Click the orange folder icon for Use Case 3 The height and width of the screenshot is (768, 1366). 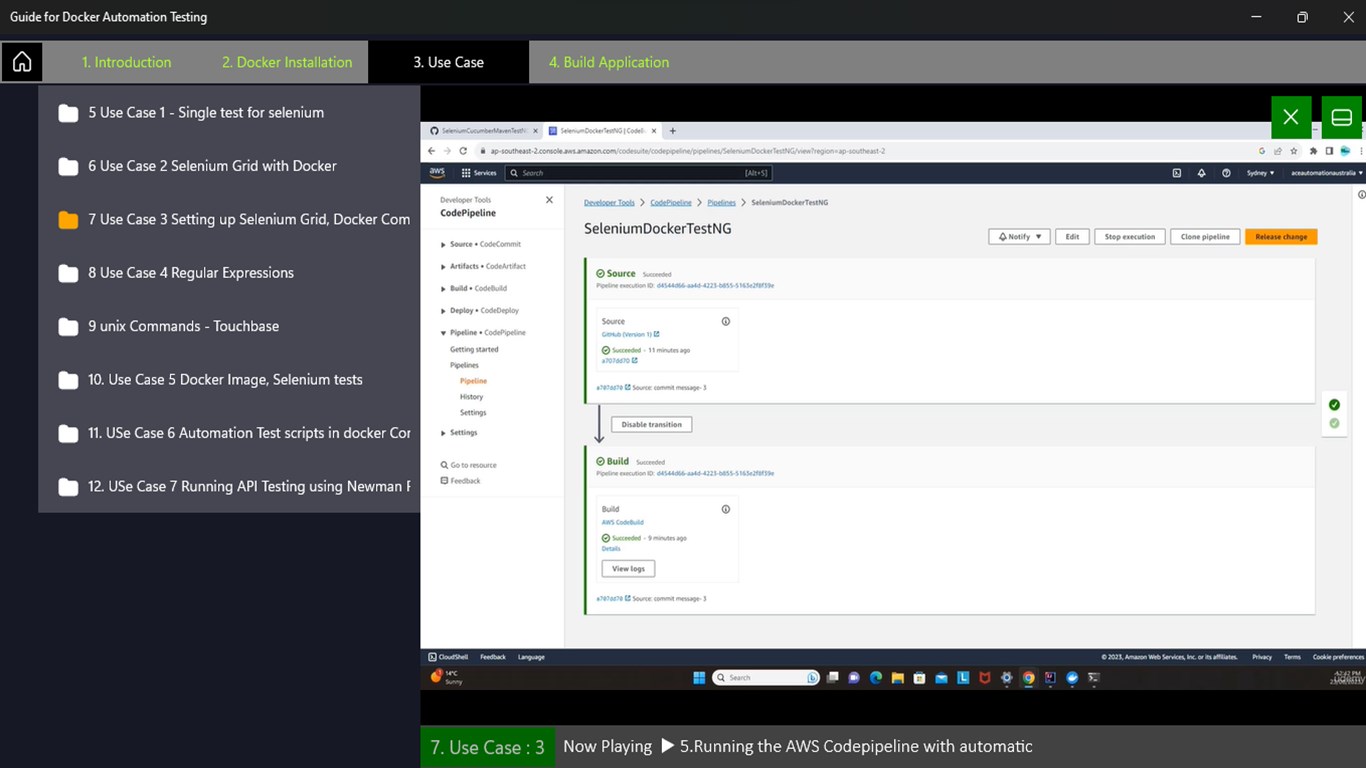[x=68, y=220]
